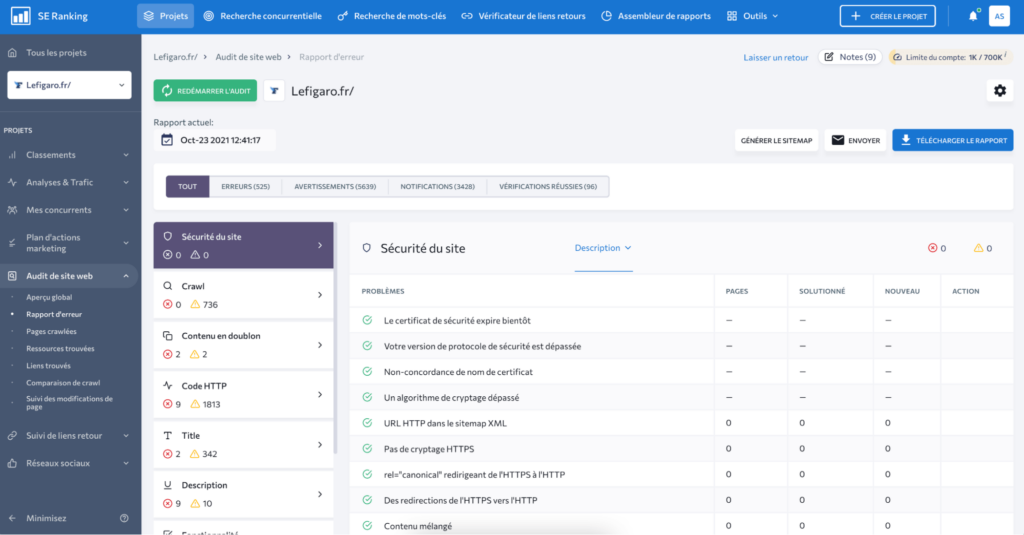Click the shield icon in Sécurité du site header

click(x=366, y=248)
